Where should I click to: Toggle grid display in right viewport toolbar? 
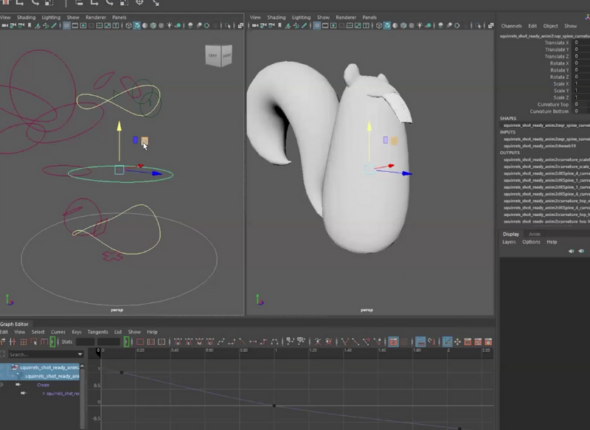(317, 26)
